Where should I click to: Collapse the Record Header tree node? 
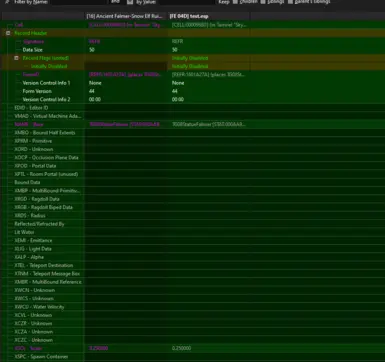(8, 33)
